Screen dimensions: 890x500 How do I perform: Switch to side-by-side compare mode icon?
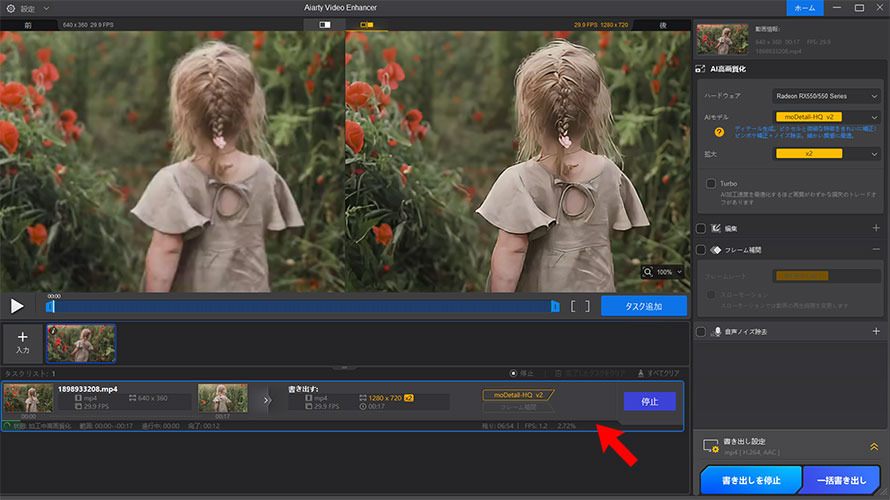point(367,25)
